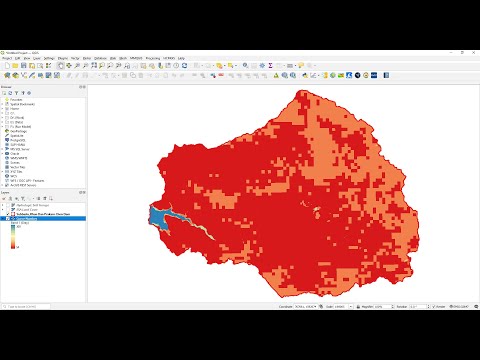Viewport: 480px width, 360px height.
Task: Click the Refresh map canvas icon
Action: tap(184, 66)
